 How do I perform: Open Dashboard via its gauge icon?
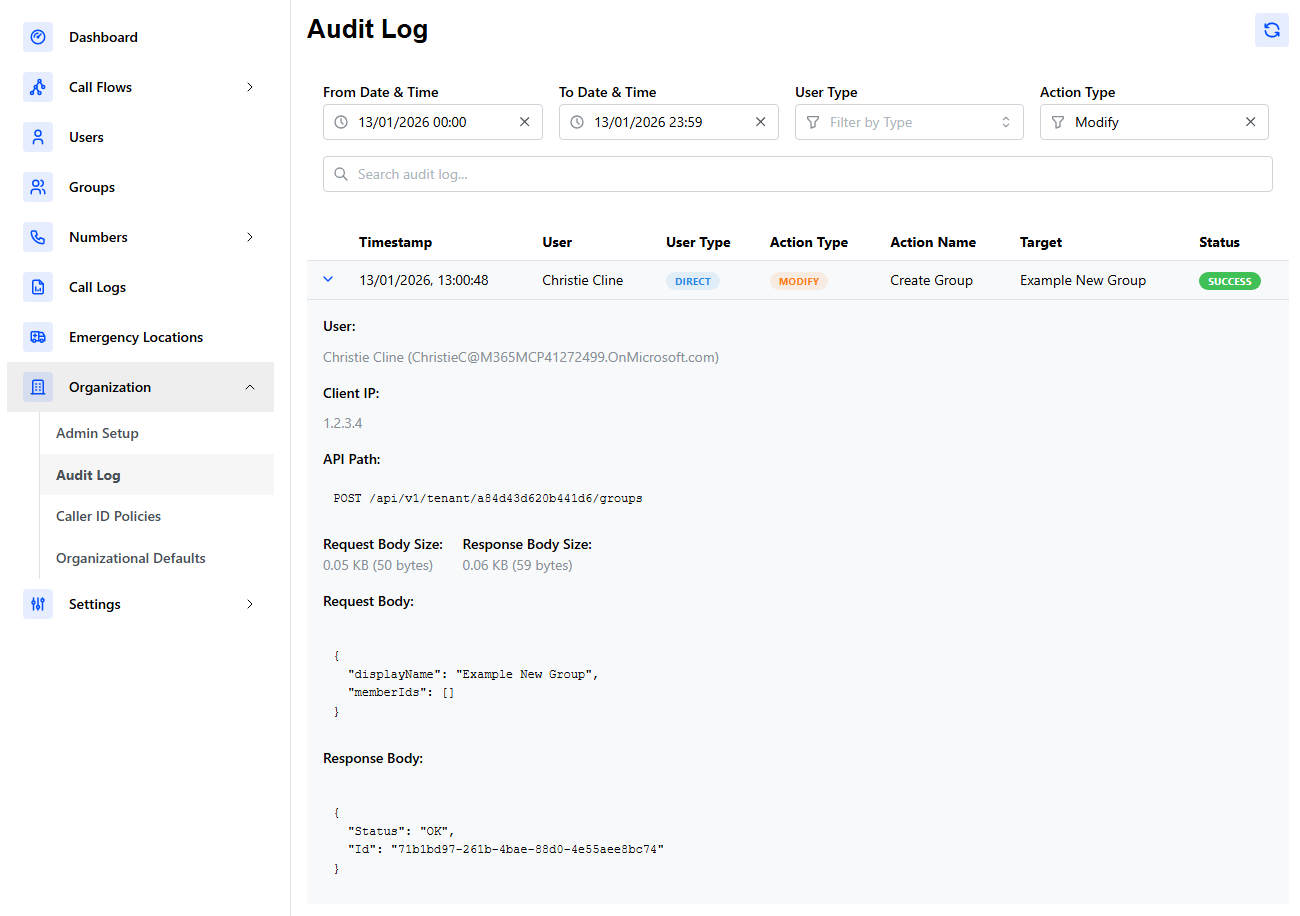coord(38,37)
